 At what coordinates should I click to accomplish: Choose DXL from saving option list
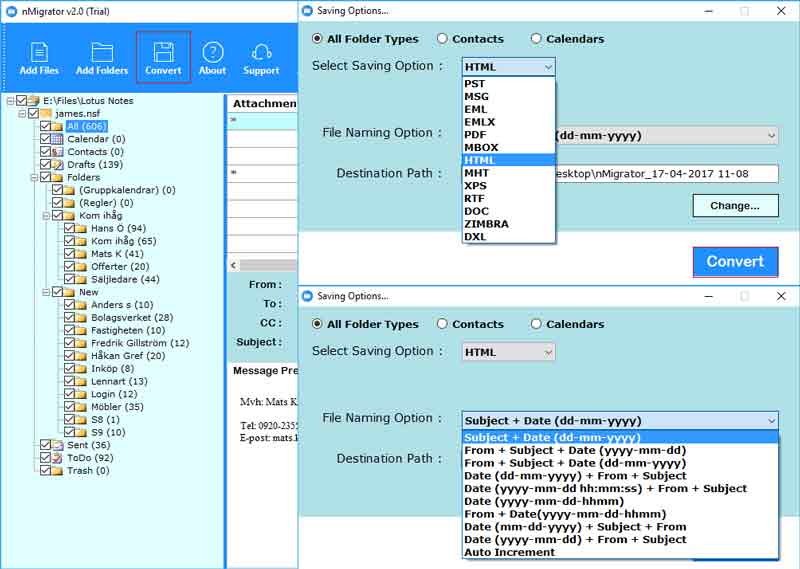pyautogui.click(x=509, y=237)
